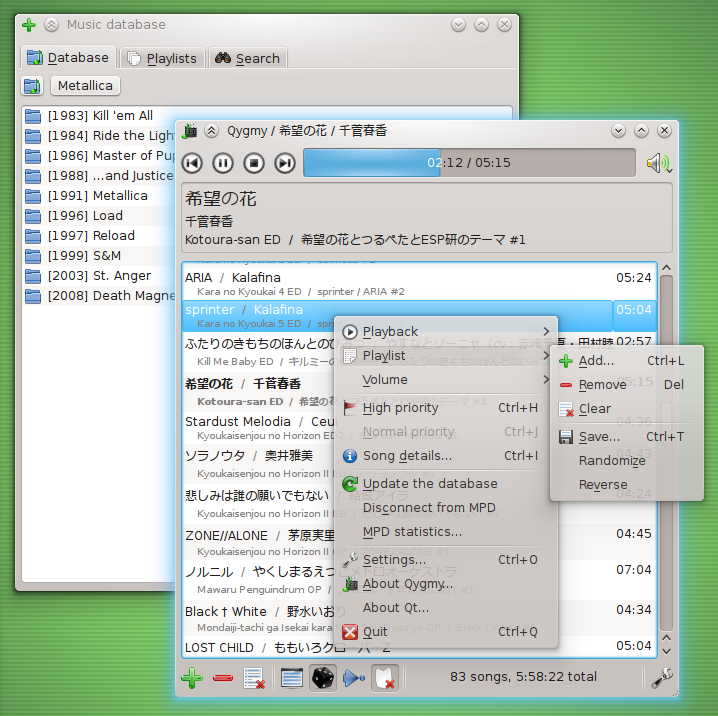Click playlist scrollbar down arrow at bottom

667,651
